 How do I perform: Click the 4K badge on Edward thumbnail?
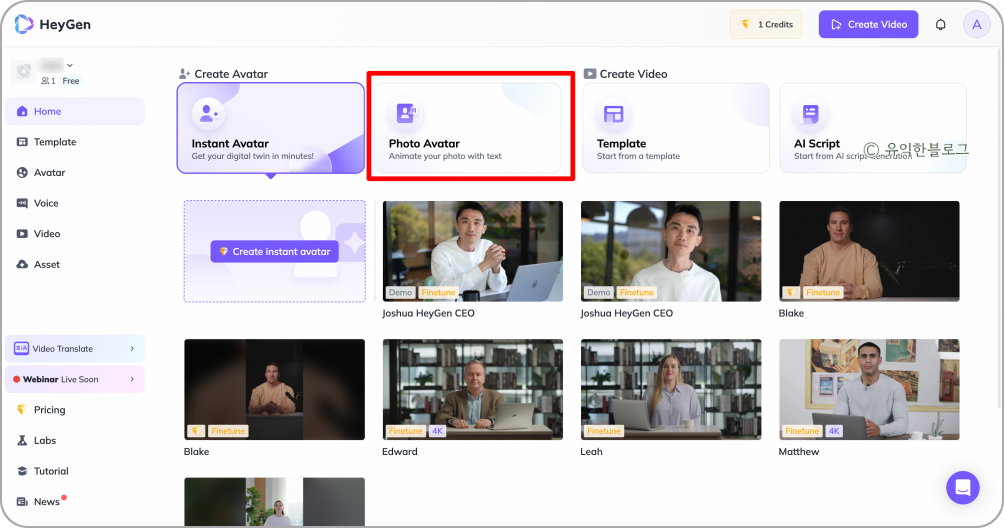437,431
